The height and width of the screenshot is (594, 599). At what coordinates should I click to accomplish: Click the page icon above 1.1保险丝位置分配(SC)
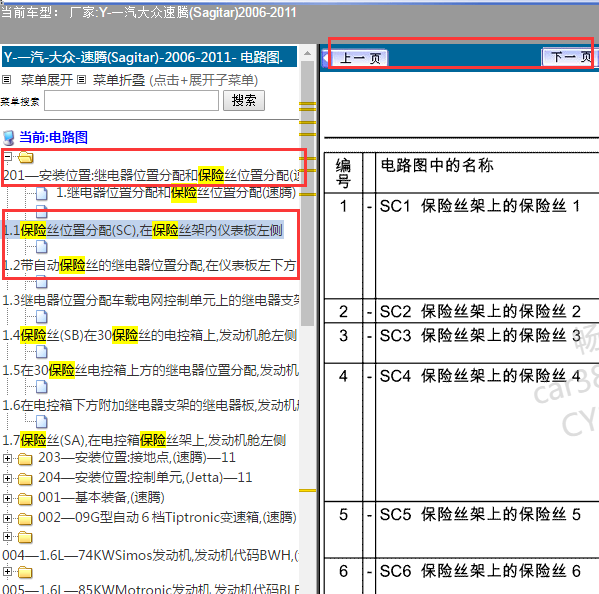click(42, 211)
